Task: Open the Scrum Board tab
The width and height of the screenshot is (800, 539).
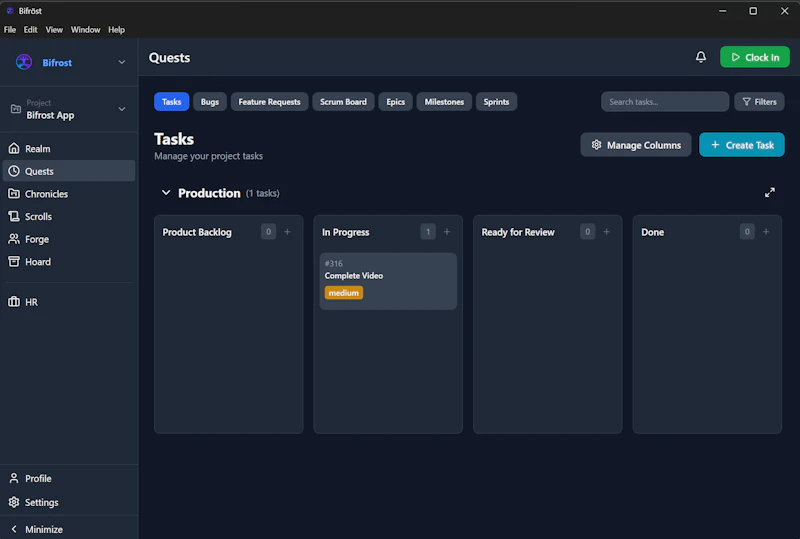Action: pos(343,102)
